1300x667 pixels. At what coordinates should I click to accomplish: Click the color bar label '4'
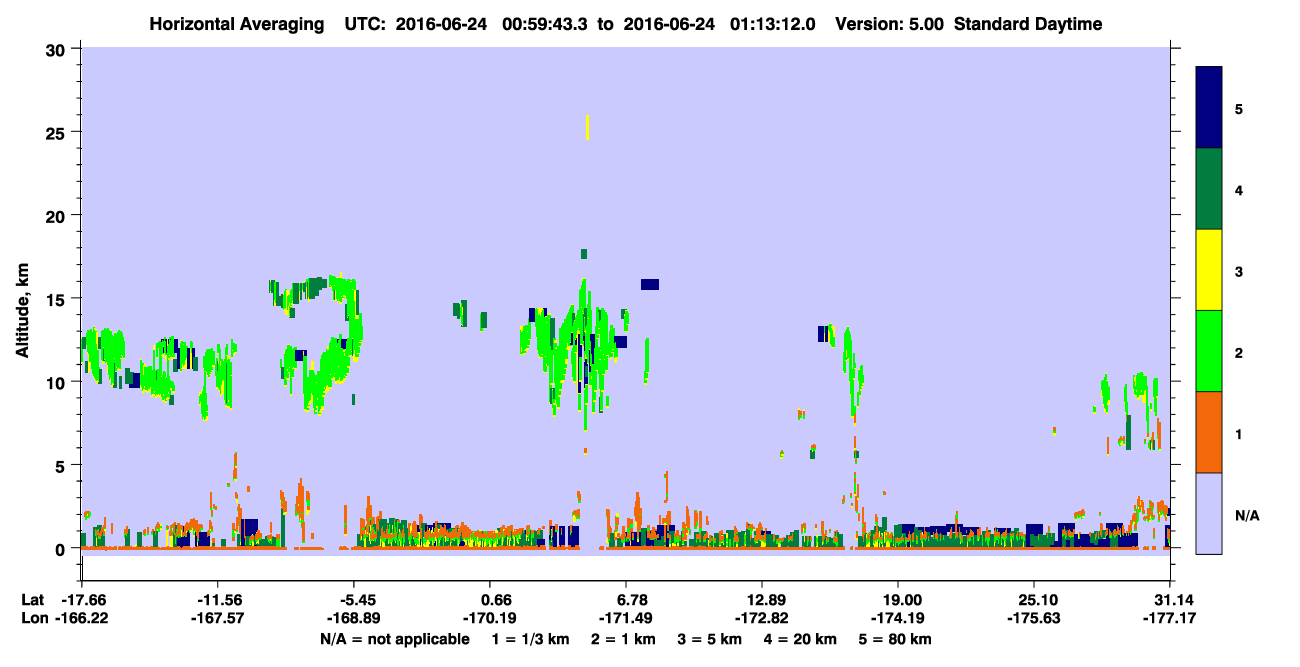tap(1239, 189)
